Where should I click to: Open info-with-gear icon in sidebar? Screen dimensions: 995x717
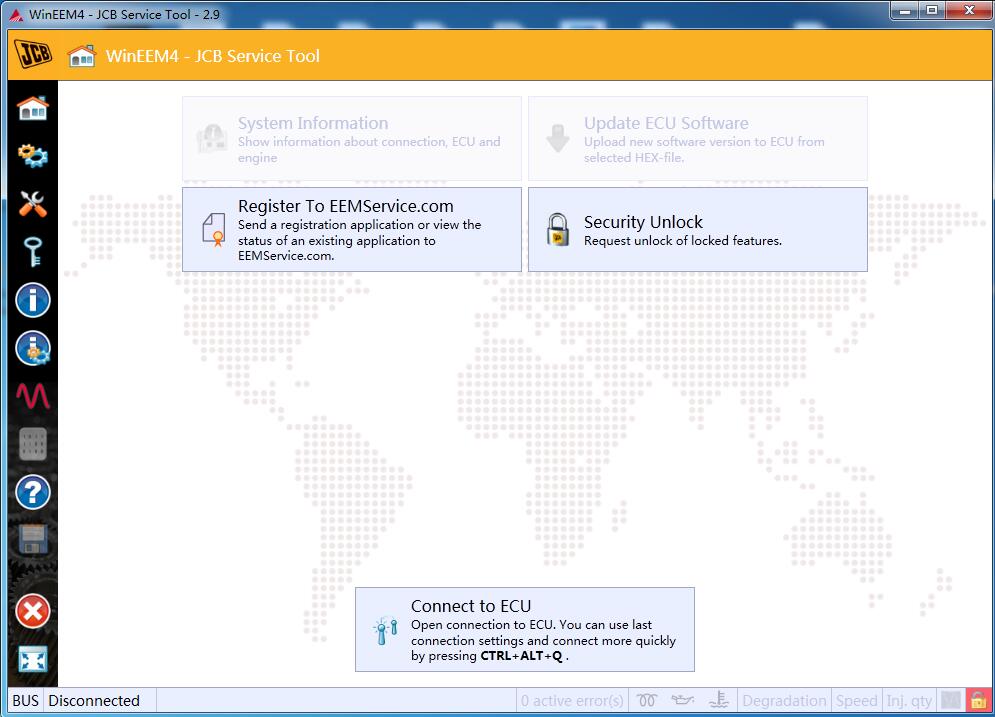[33, 348]
